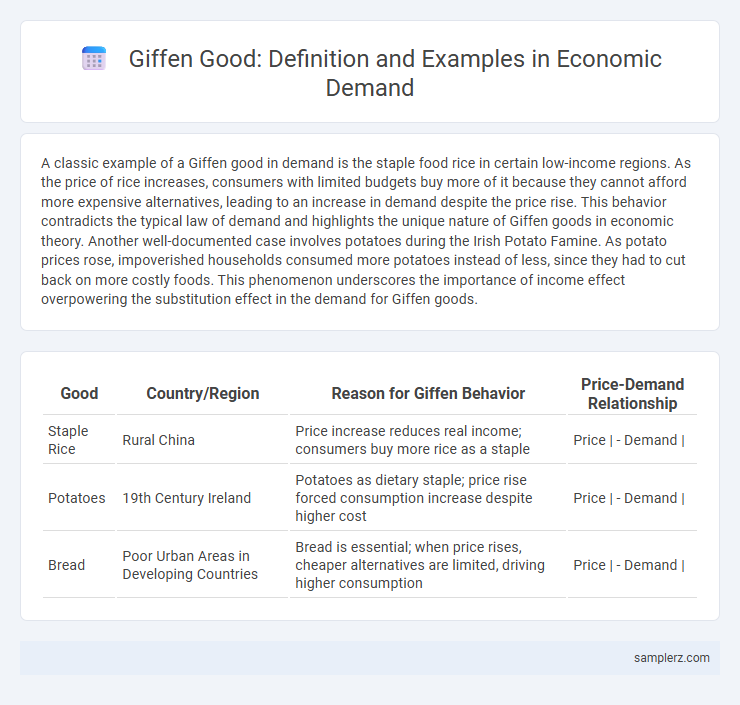Click the 'Staple Rice' table cell
Screen dimensions: 740x705
[79, 440]
